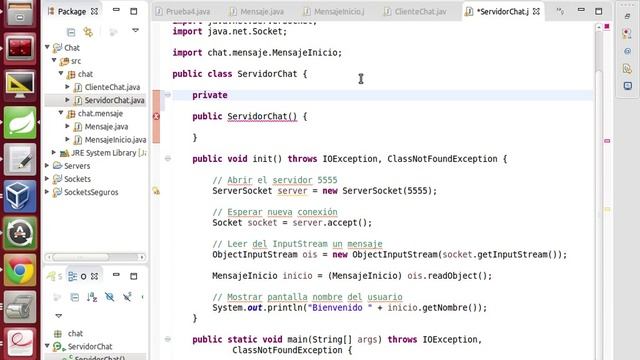Expand ClienteChat.java in the tree
This screenshot has height=360, width=640.
pos(68,87)
